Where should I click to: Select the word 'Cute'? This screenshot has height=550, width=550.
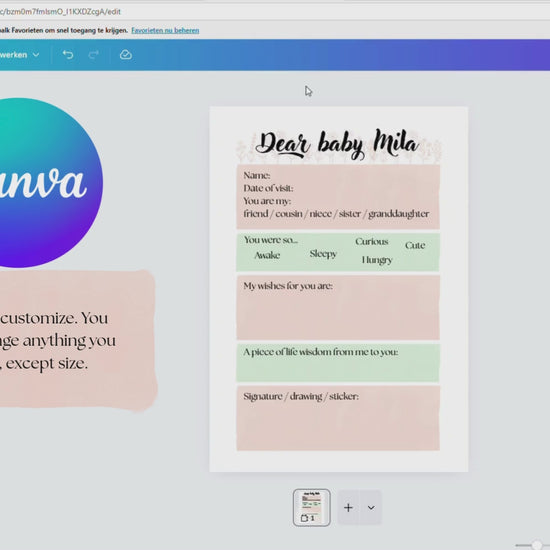[415, 245]
